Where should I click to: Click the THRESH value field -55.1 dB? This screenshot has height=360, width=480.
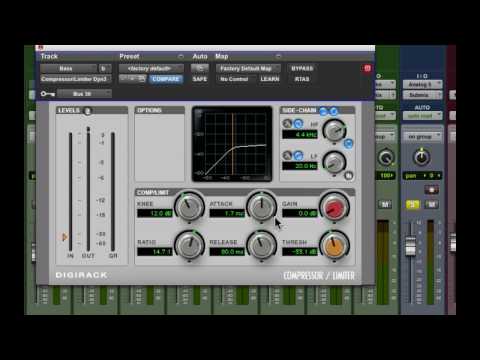pos(300,252)
